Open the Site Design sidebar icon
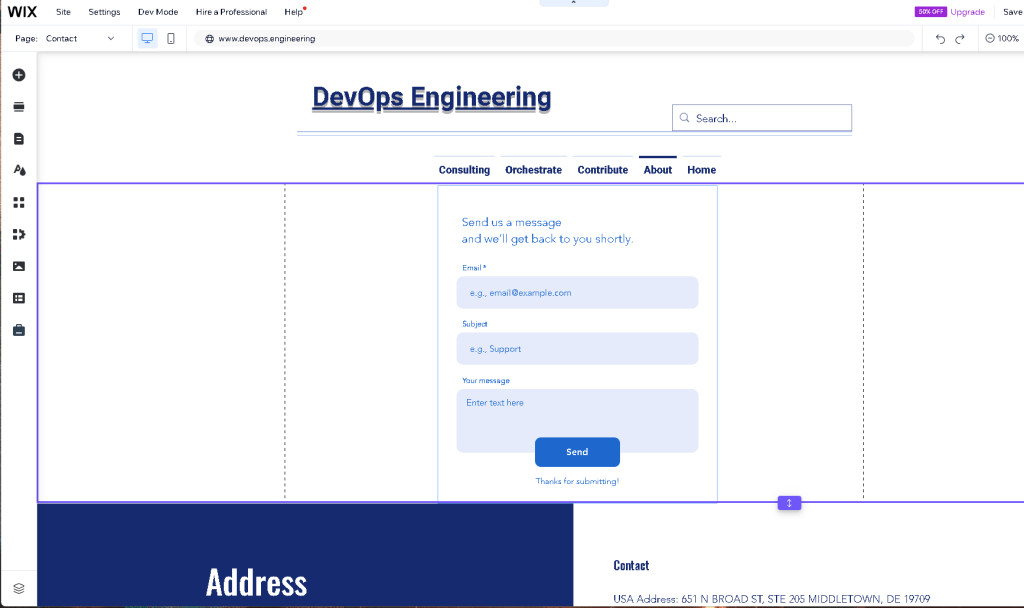The height and width of the screenshot is (608, 1024). [19, 170]
